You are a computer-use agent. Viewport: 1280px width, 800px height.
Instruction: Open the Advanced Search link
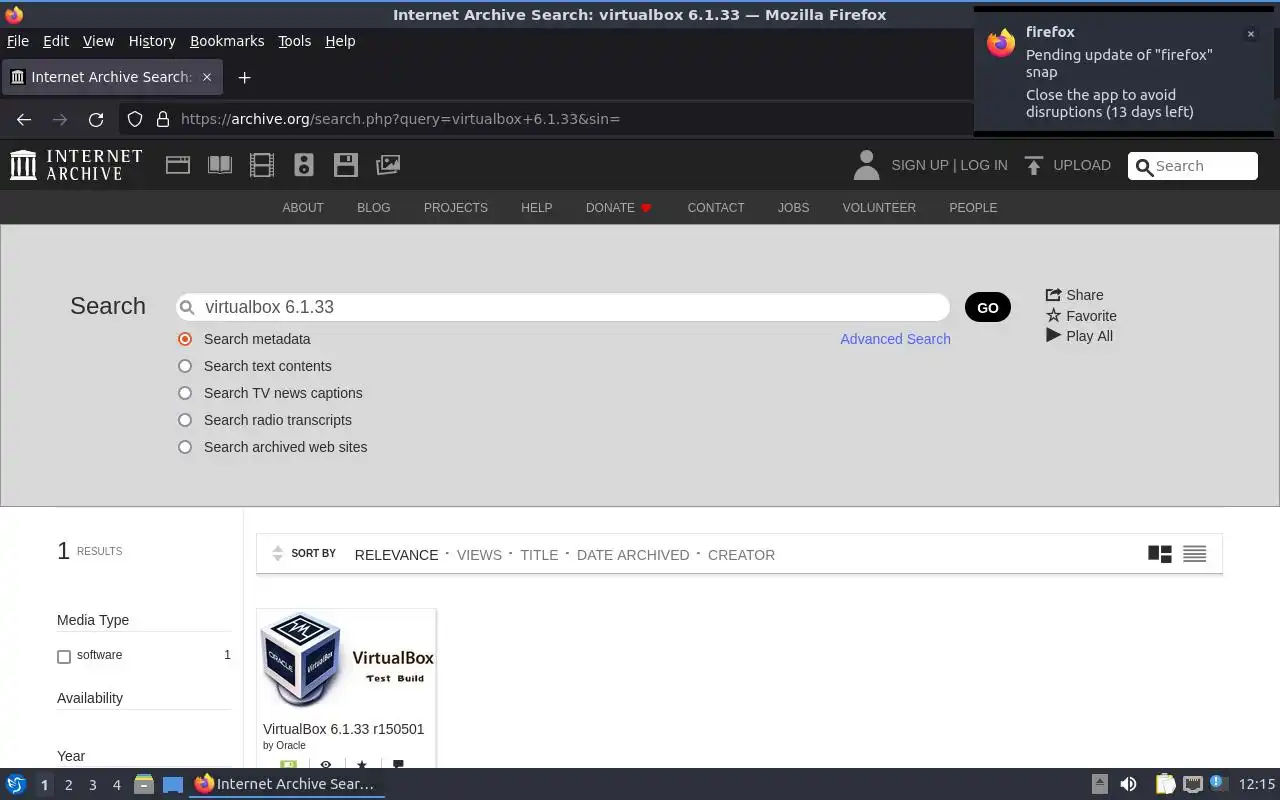895,339
